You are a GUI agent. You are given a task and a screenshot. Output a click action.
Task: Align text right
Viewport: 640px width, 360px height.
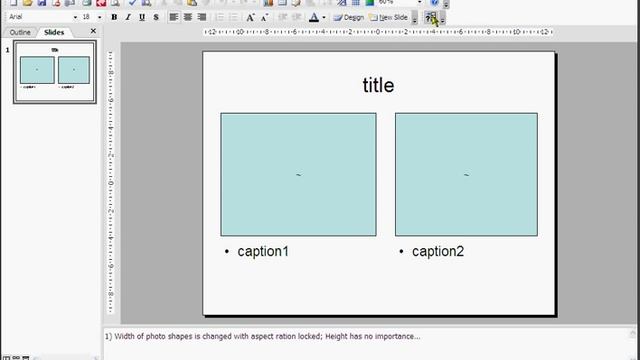pyautogui.click(x=202, y=17)
